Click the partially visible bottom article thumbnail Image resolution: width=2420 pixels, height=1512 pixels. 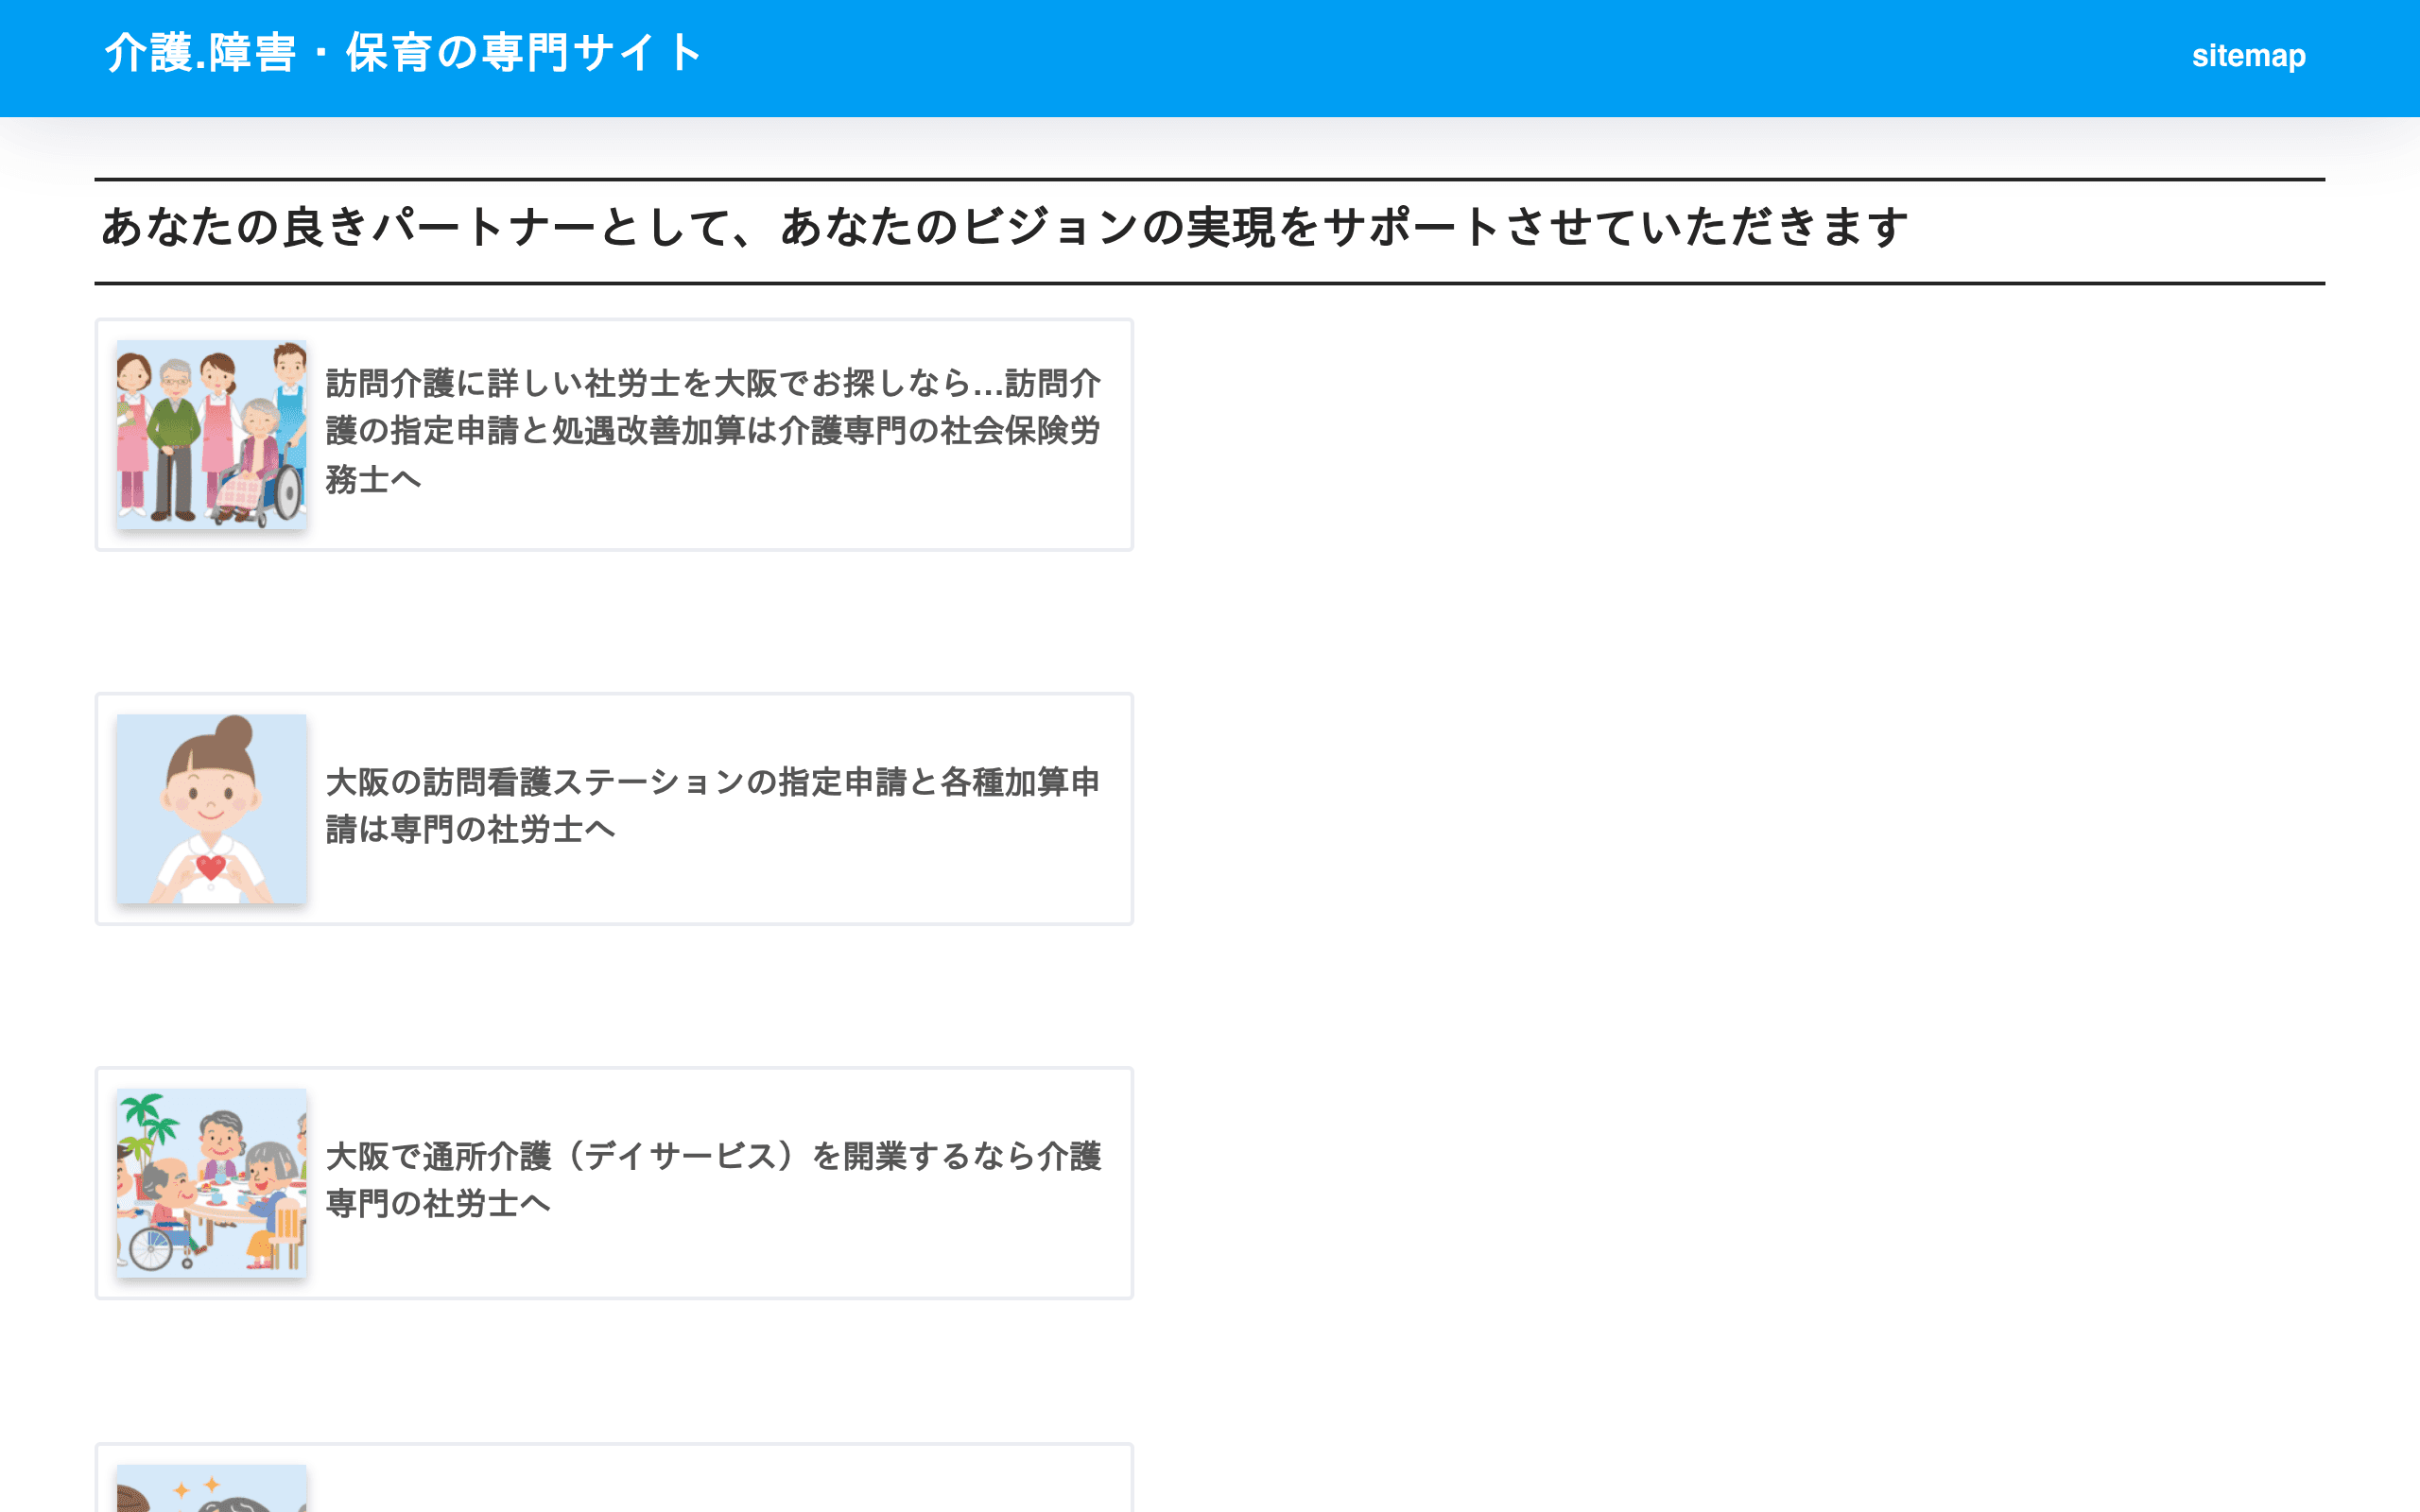click(x=212, y=1490)
